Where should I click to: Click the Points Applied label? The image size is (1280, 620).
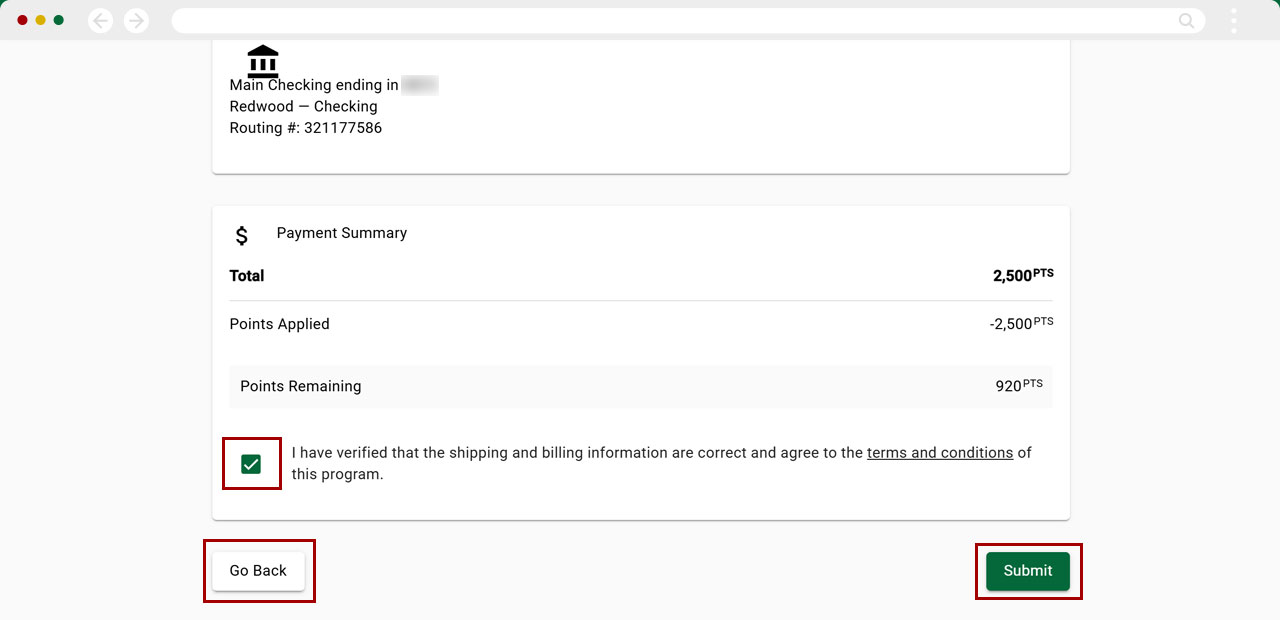click(279, 324)
